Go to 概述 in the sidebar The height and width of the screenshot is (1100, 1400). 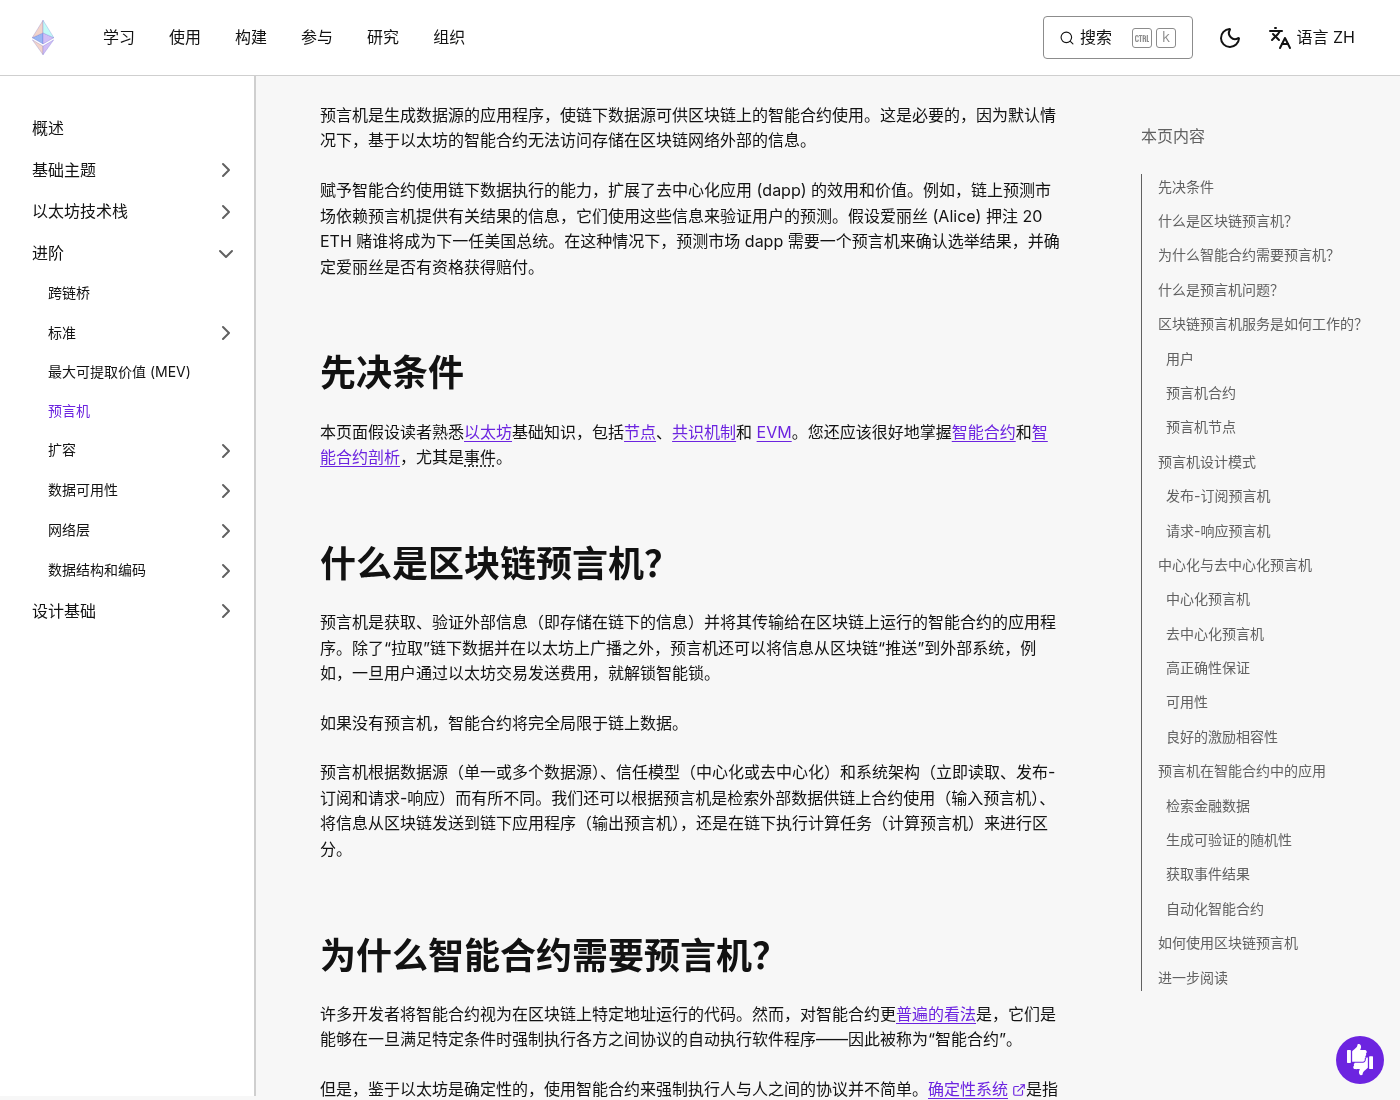pyautogui.click(x=48, y=129)
